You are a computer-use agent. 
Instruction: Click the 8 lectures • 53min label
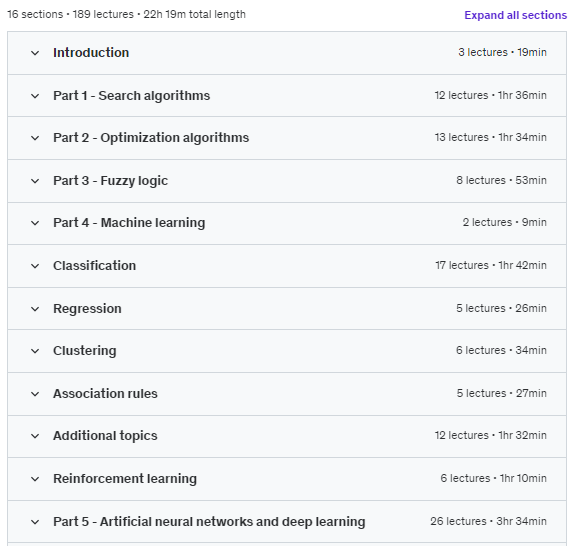[x=501, y=180]
